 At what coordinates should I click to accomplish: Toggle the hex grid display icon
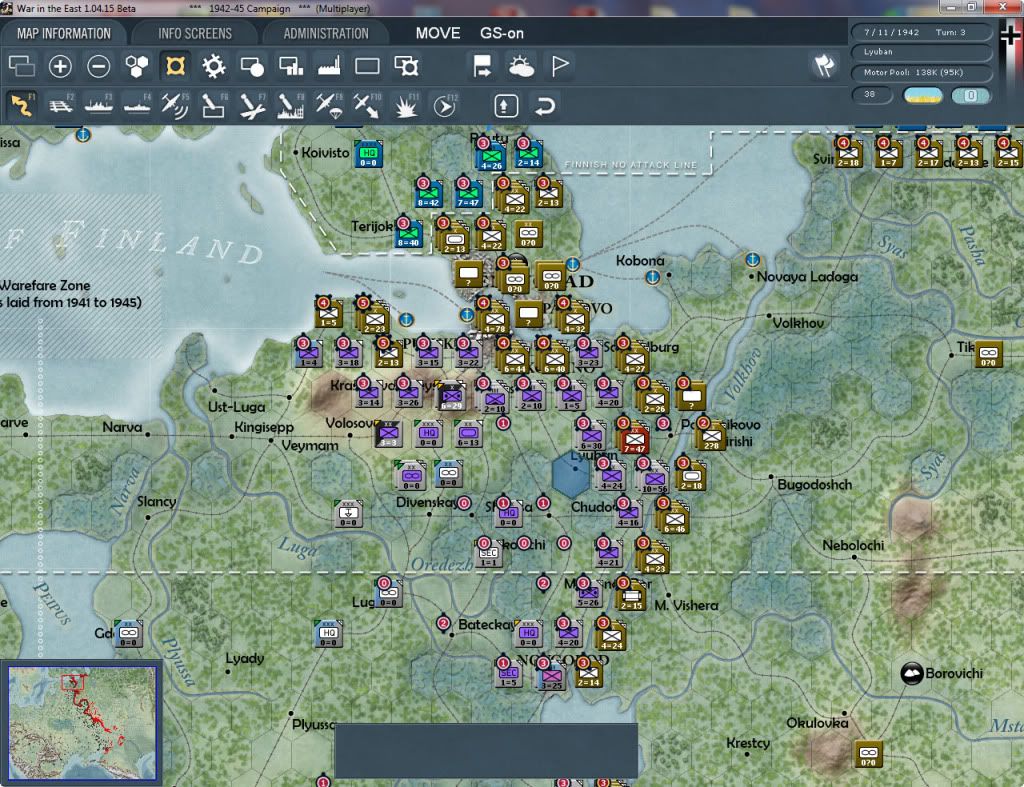tap(136, 66)
